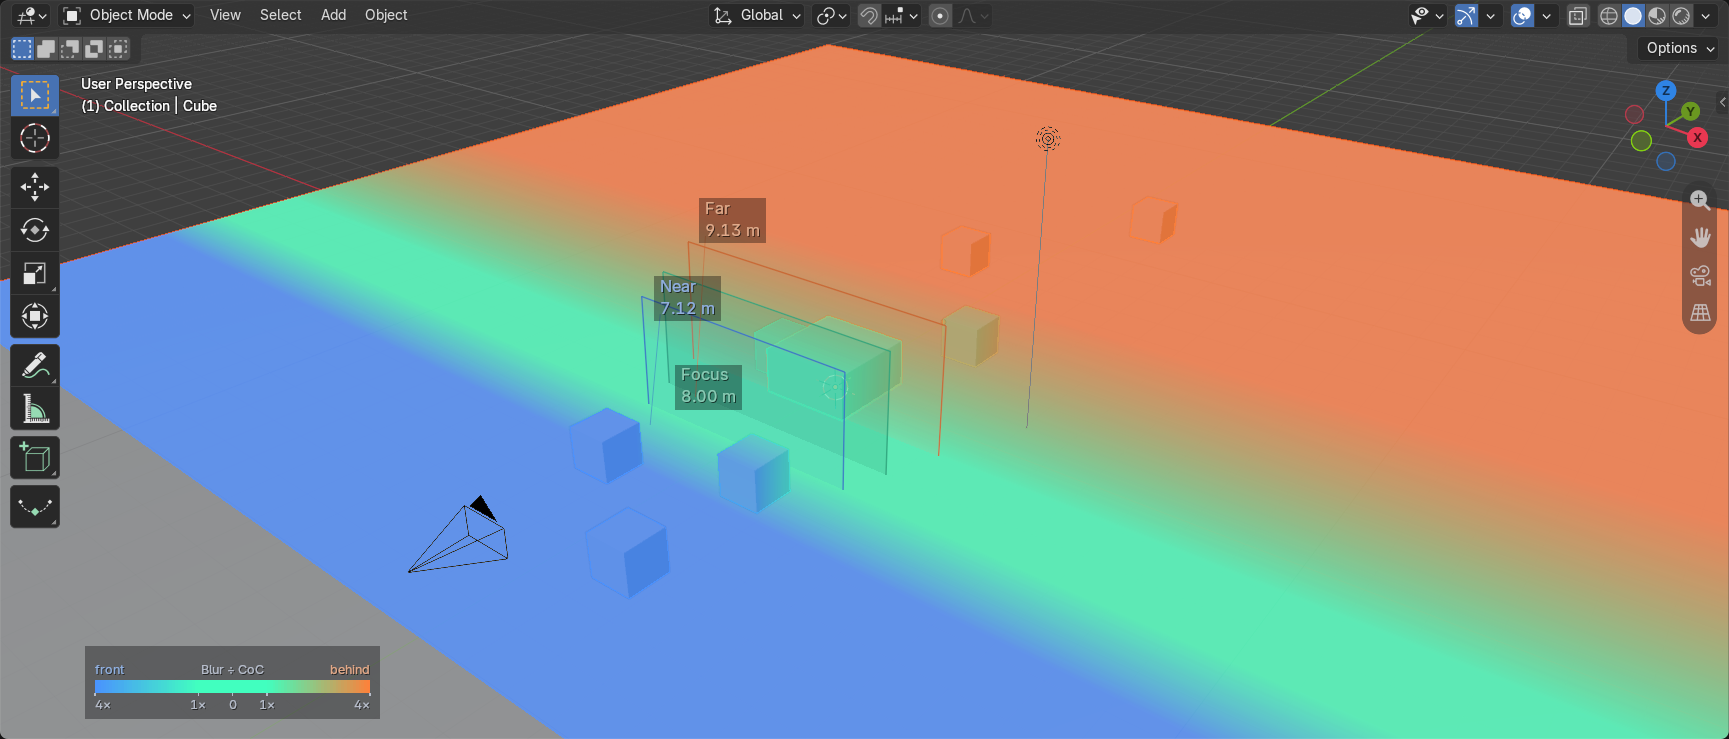Set selection mode to invert
This screenshot has width=1729, height=739.
[x=94, y=48]
